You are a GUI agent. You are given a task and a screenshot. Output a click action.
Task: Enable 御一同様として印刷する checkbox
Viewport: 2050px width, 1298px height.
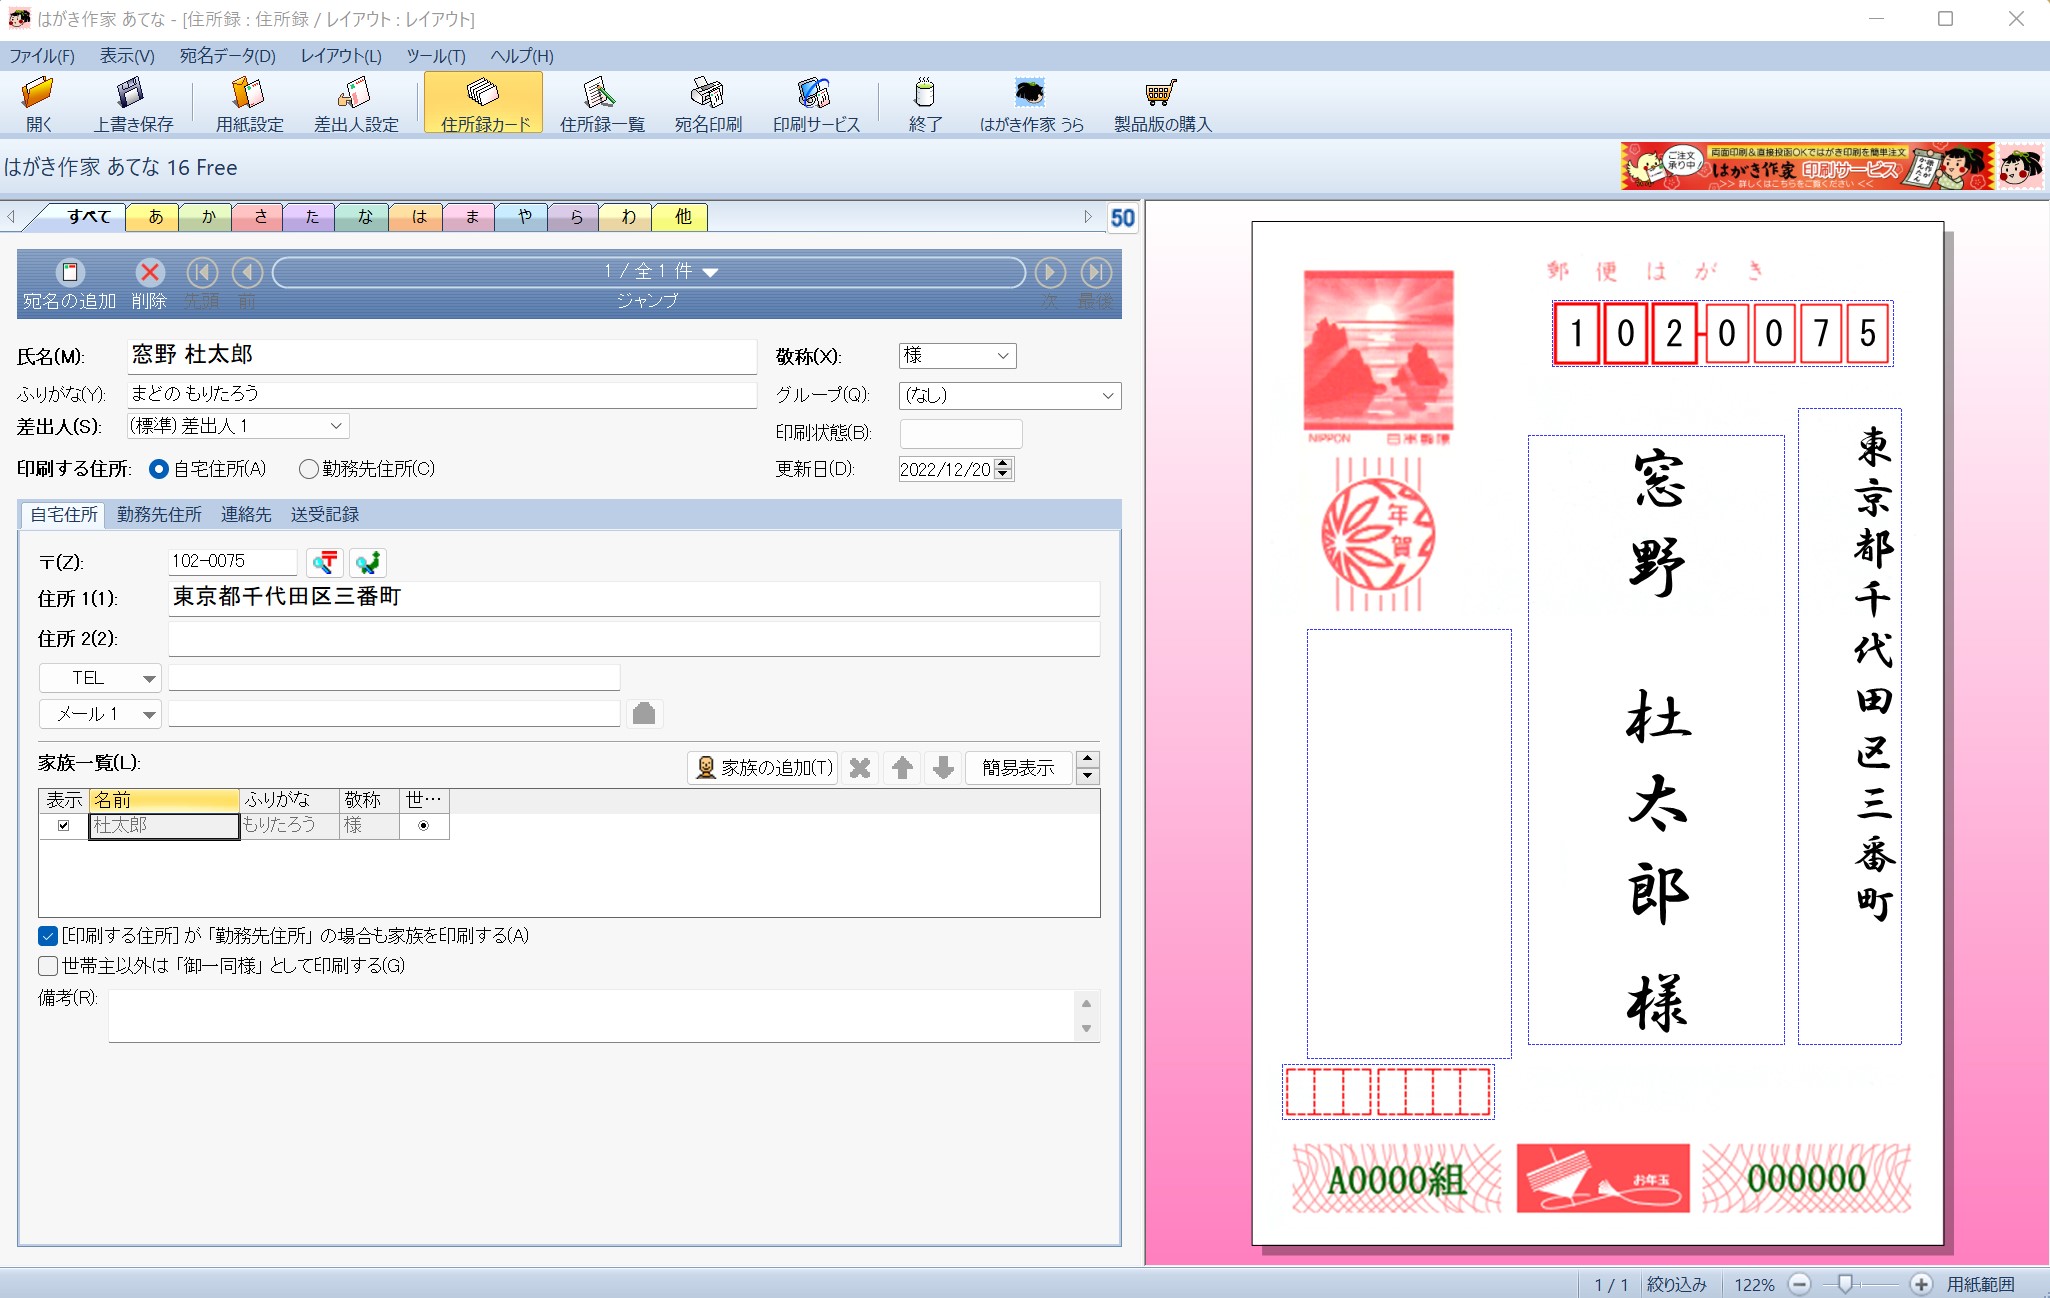pos(48,966)
